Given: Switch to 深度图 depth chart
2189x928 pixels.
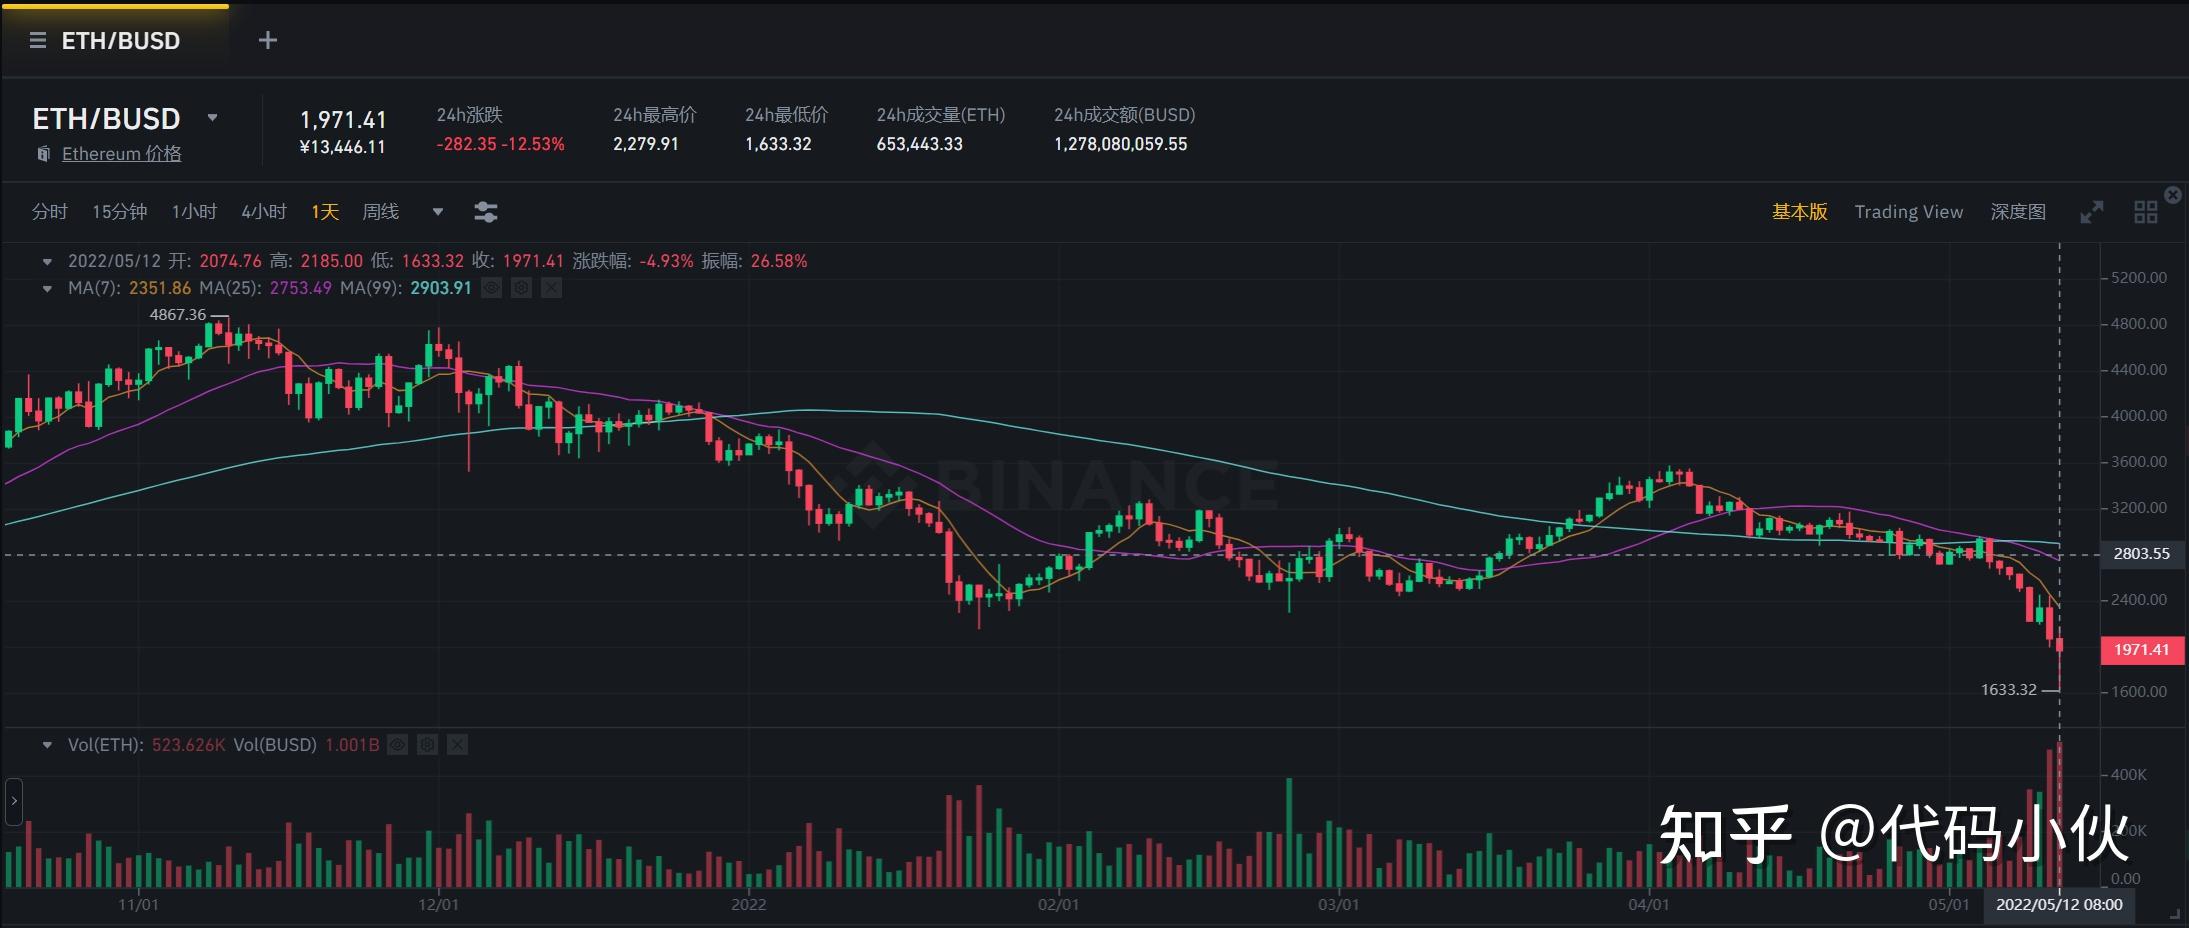Looking at the screenshot, I should [x=2018, y=212].
